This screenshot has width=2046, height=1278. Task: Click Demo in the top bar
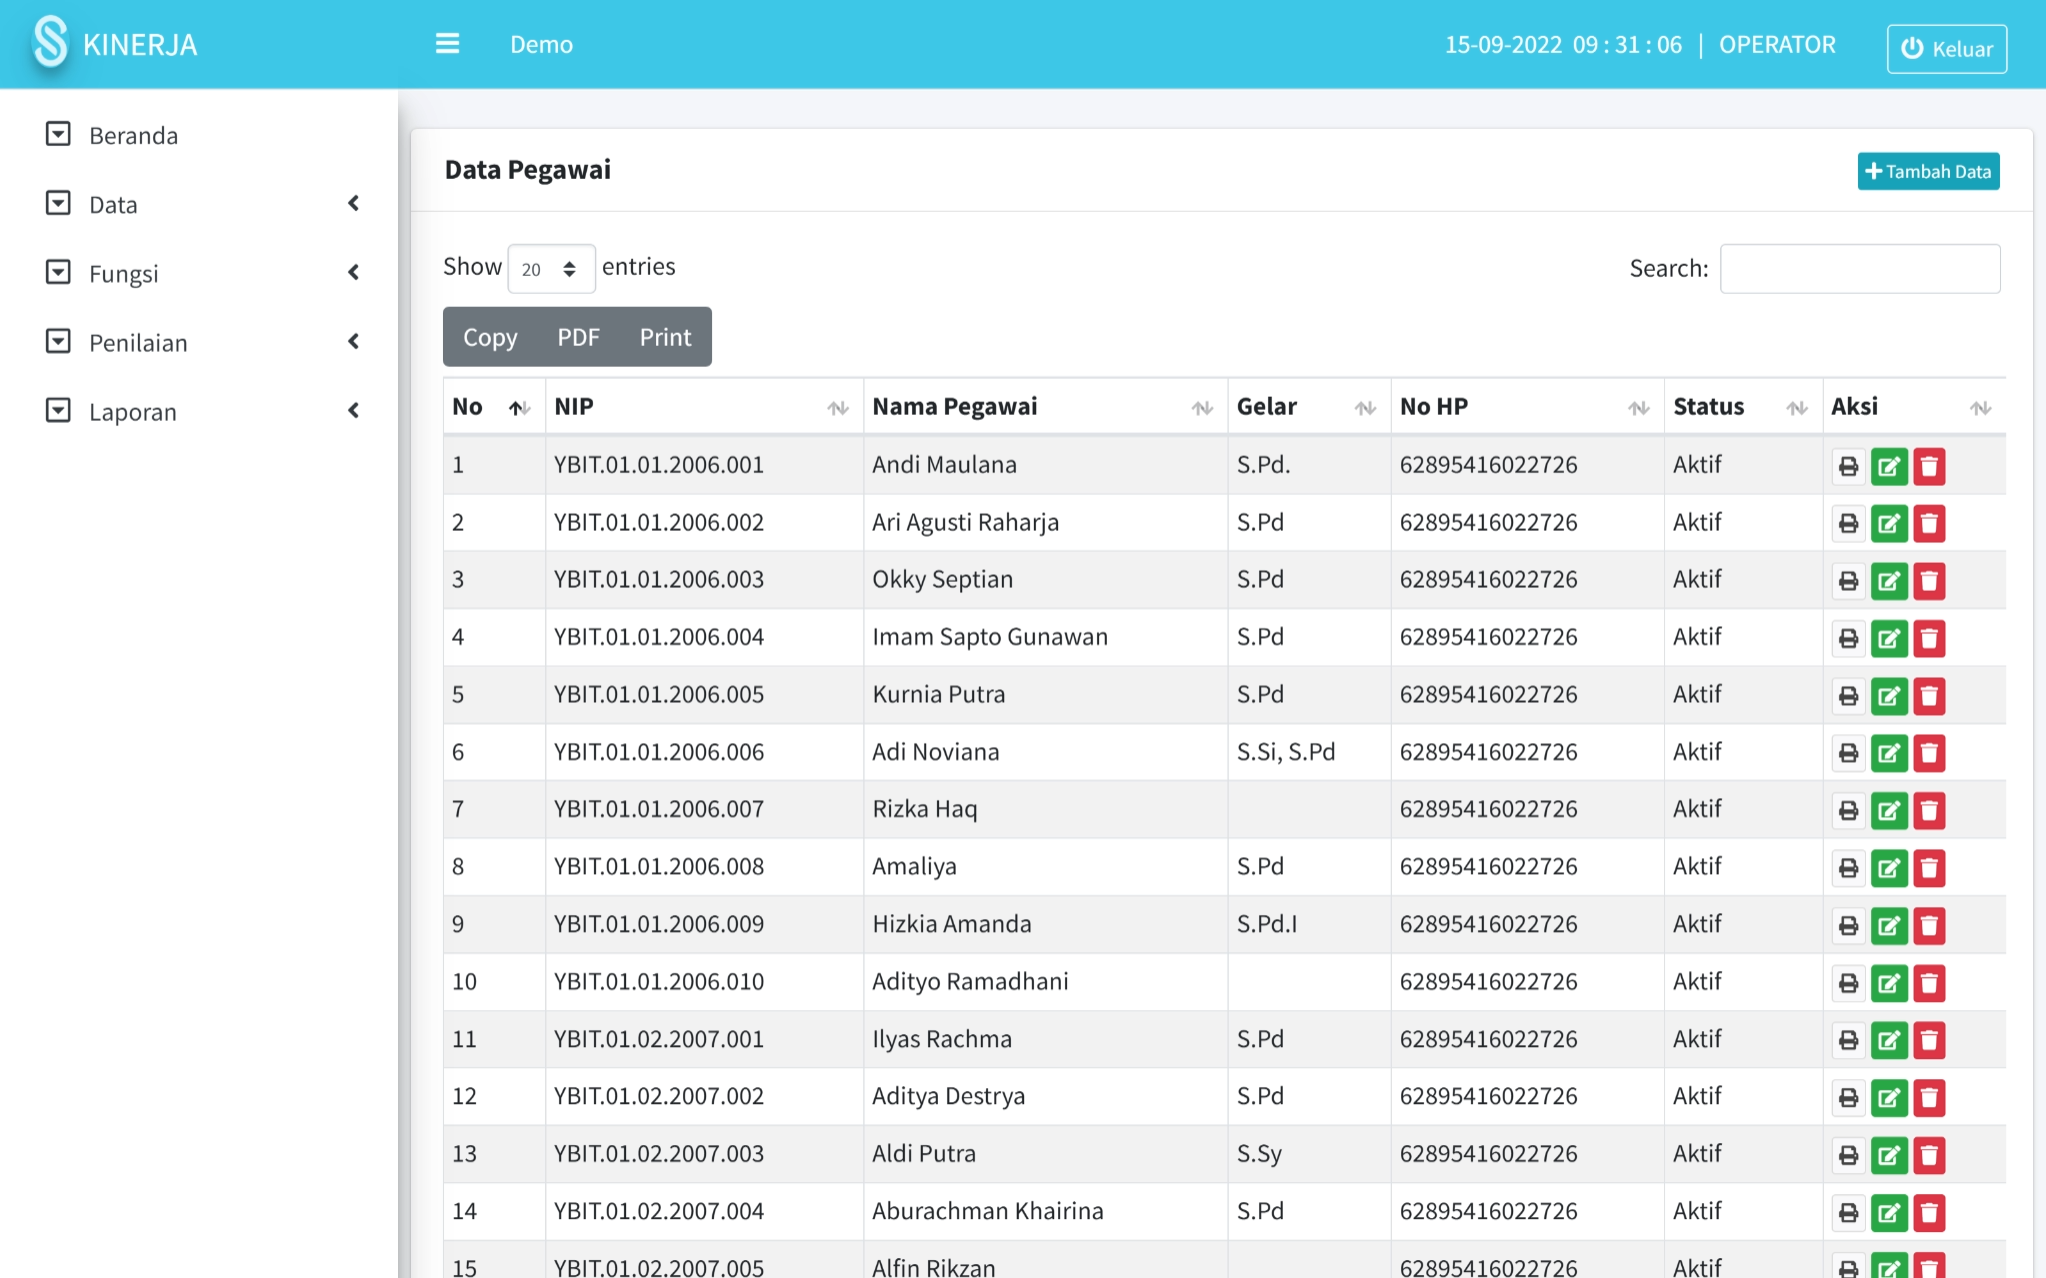[x=541, y=44]
